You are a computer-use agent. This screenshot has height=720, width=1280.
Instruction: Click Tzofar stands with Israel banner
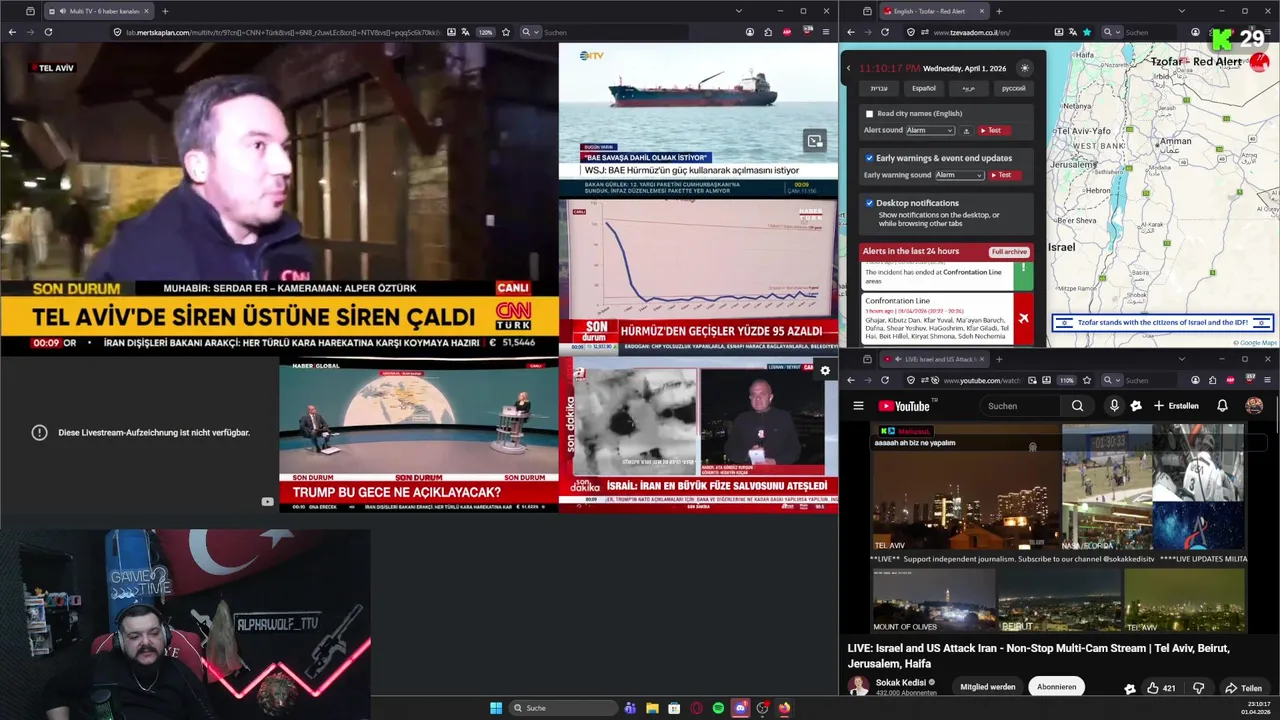1162,322
